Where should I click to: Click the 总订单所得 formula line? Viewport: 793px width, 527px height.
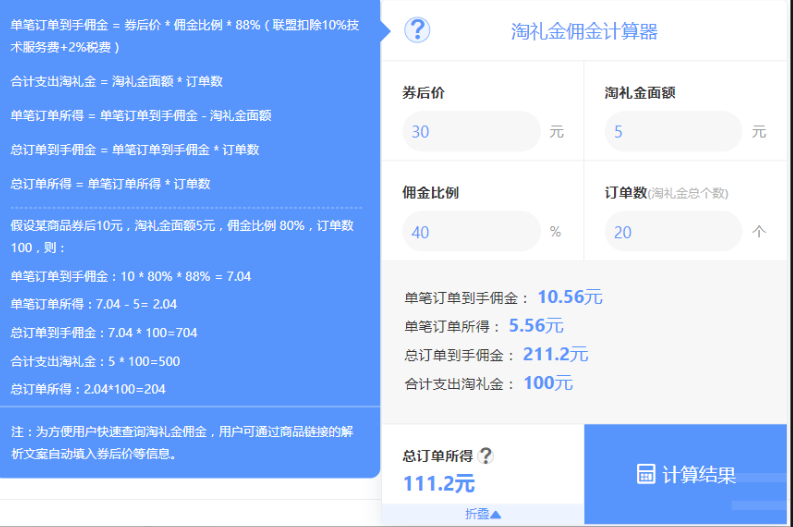click(x=110, y=184)
